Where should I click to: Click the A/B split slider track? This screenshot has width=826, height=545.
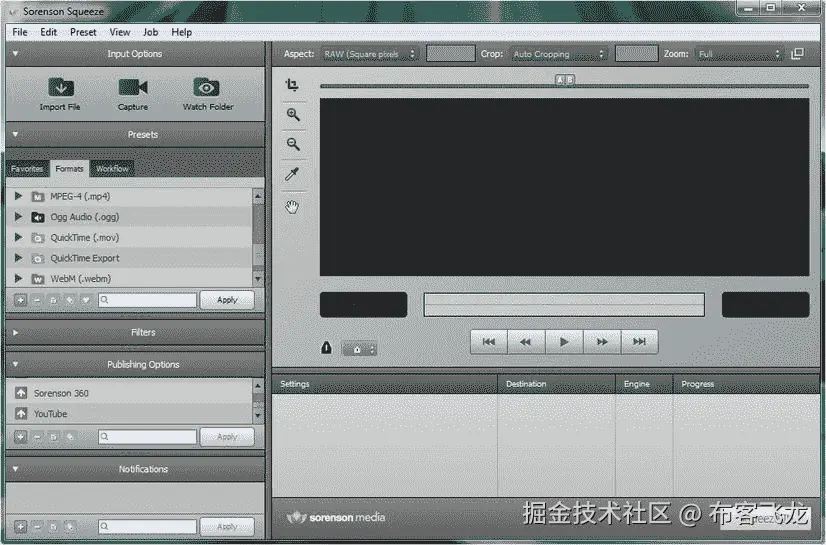[x=564, y=86]
